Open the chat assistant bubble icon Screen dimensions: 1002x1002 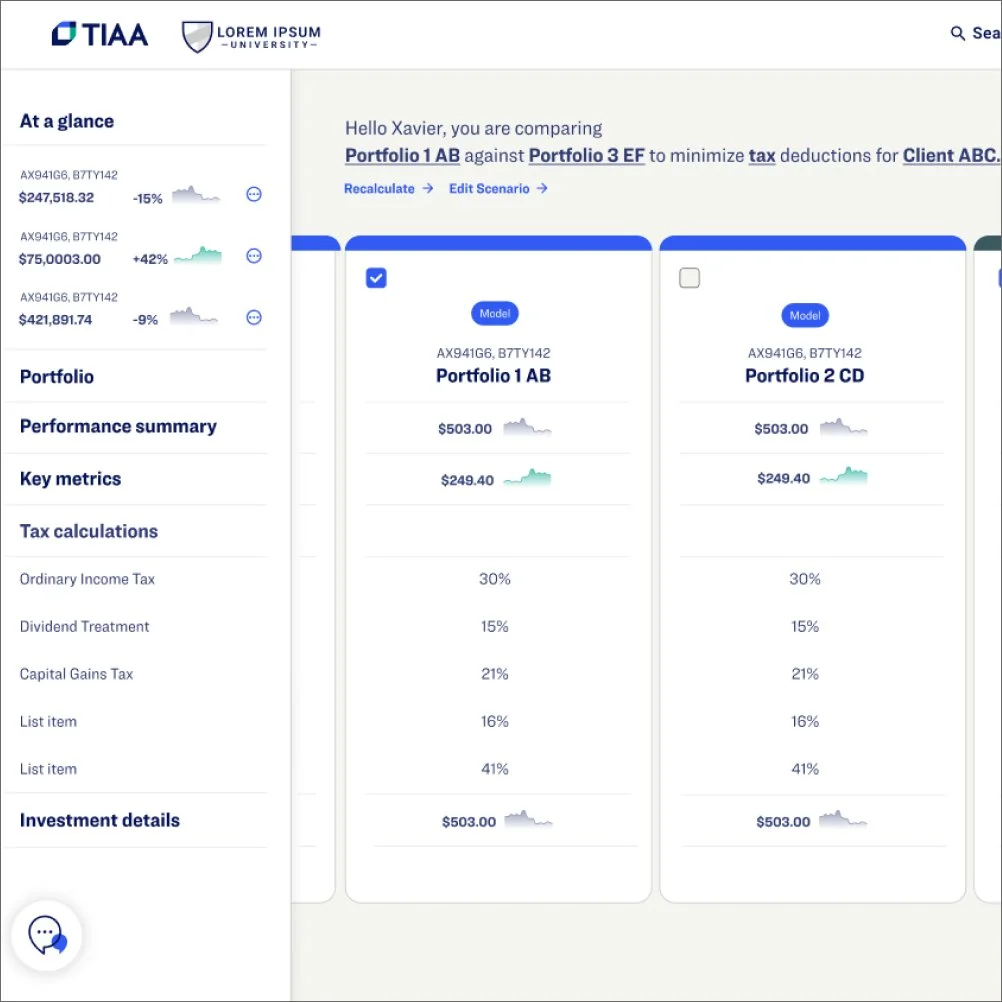tap(47, 936)
